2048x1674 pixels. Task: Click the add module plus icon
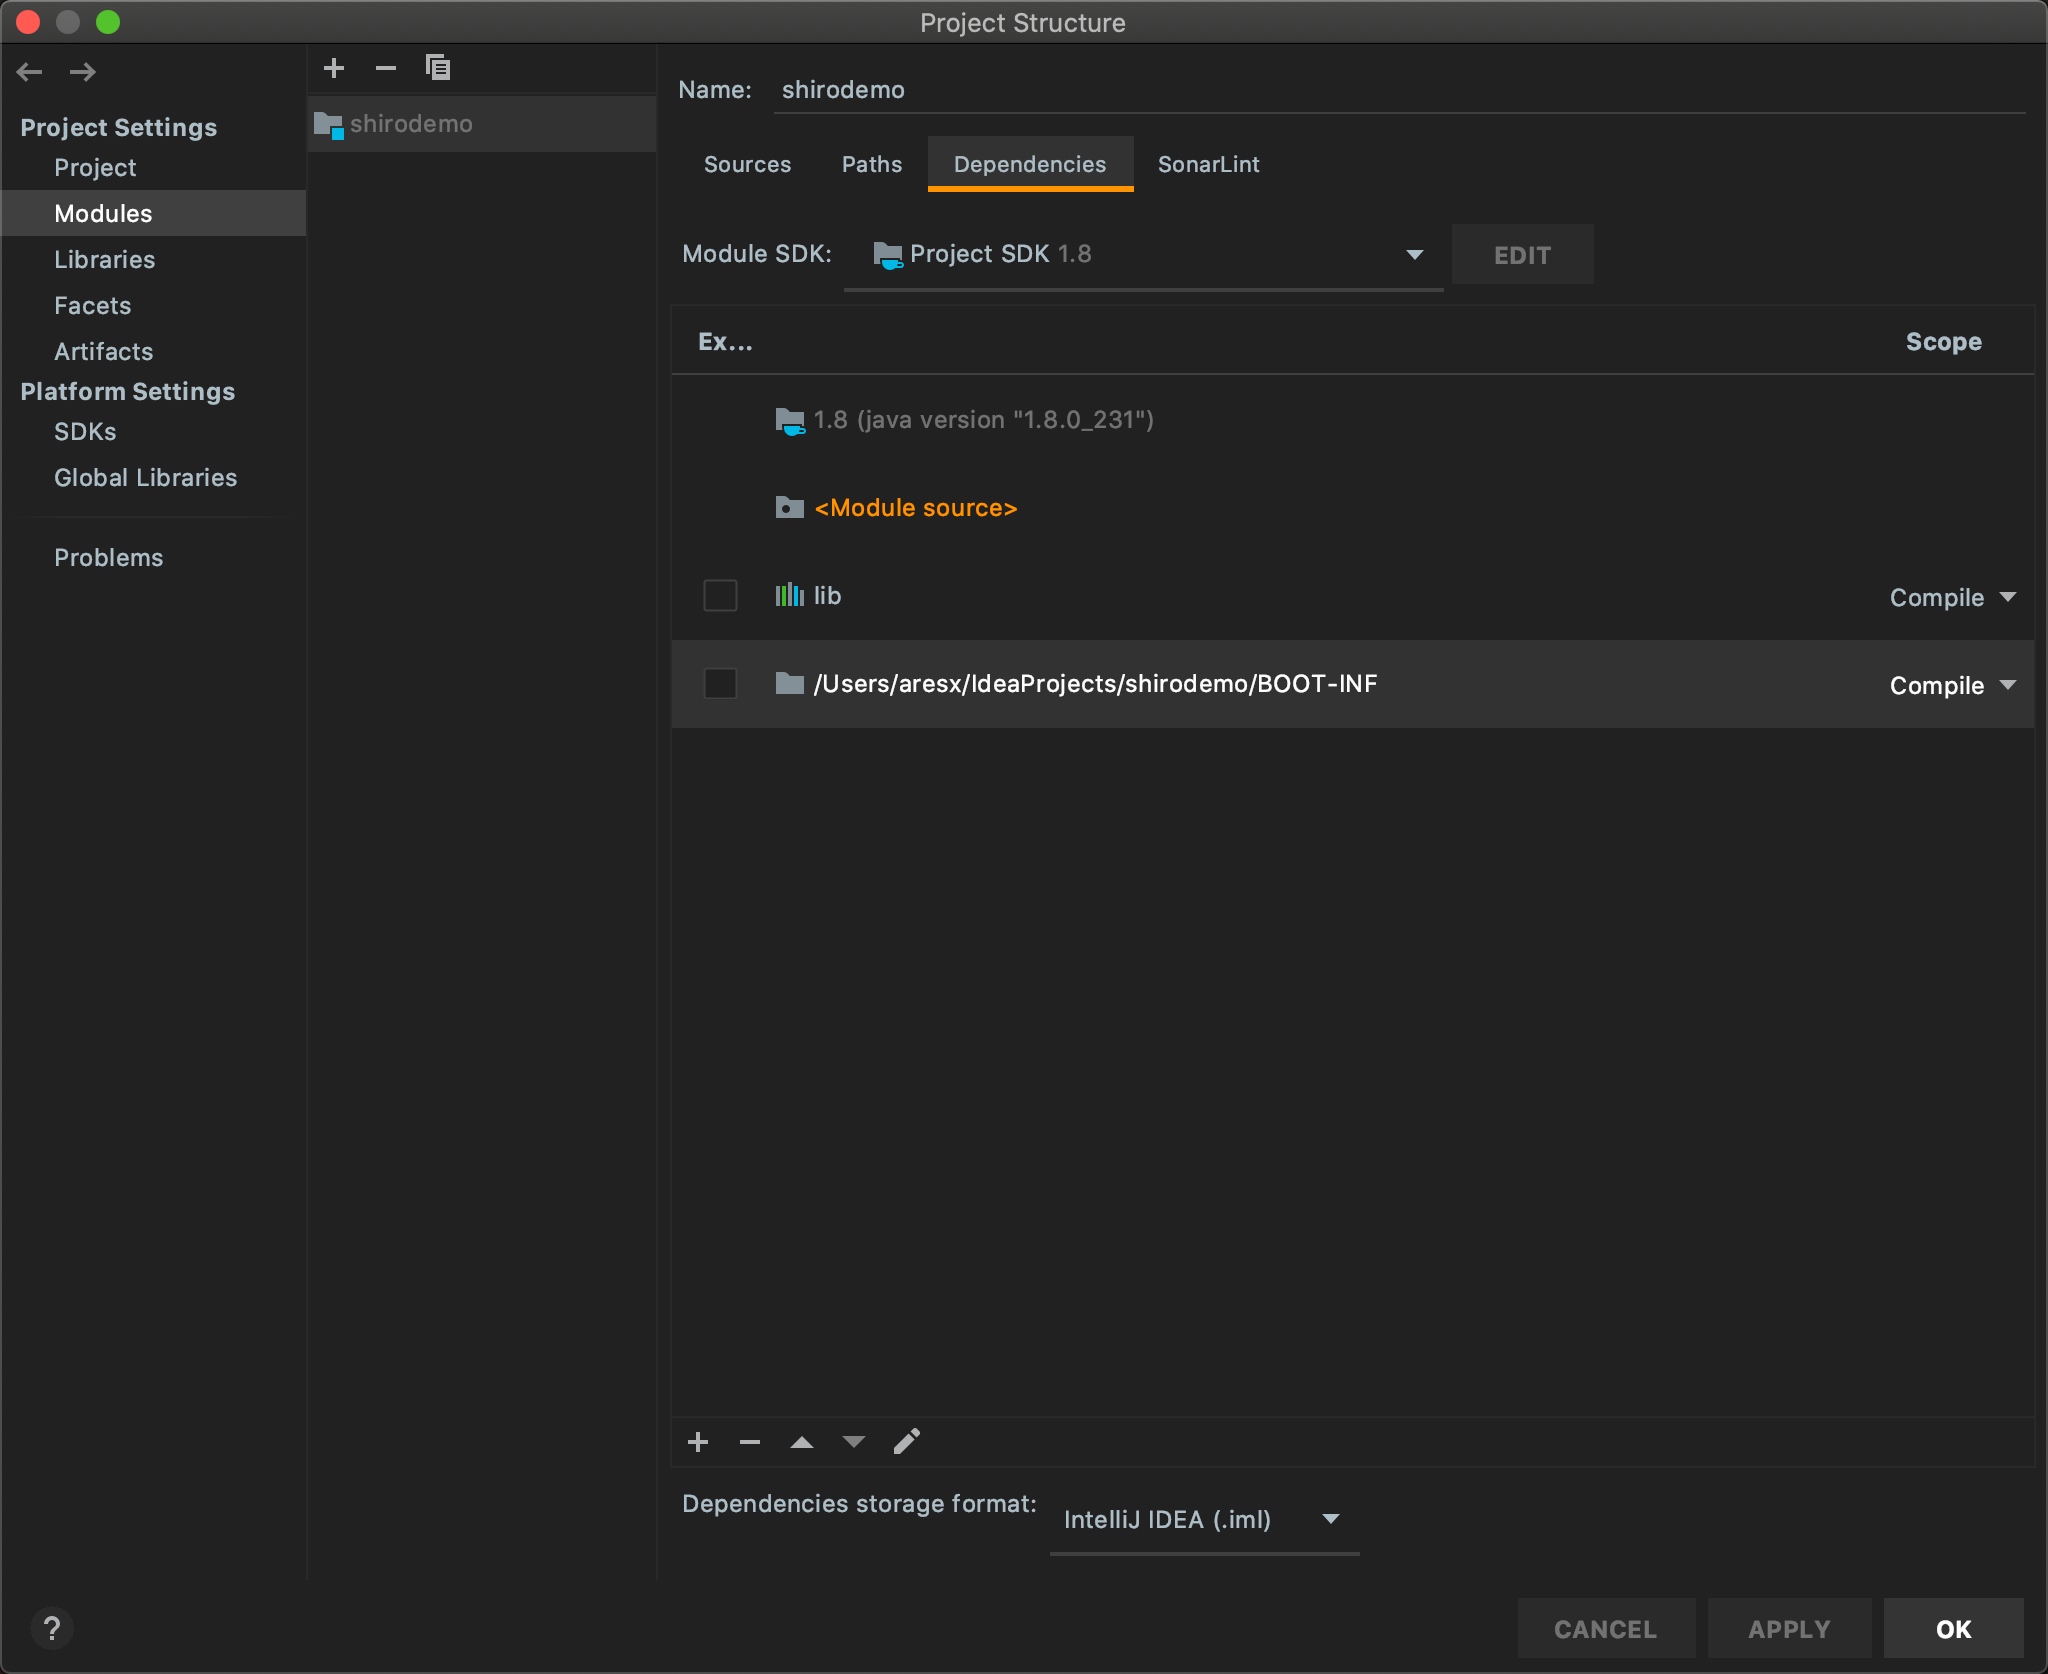(x=334, y=68)
